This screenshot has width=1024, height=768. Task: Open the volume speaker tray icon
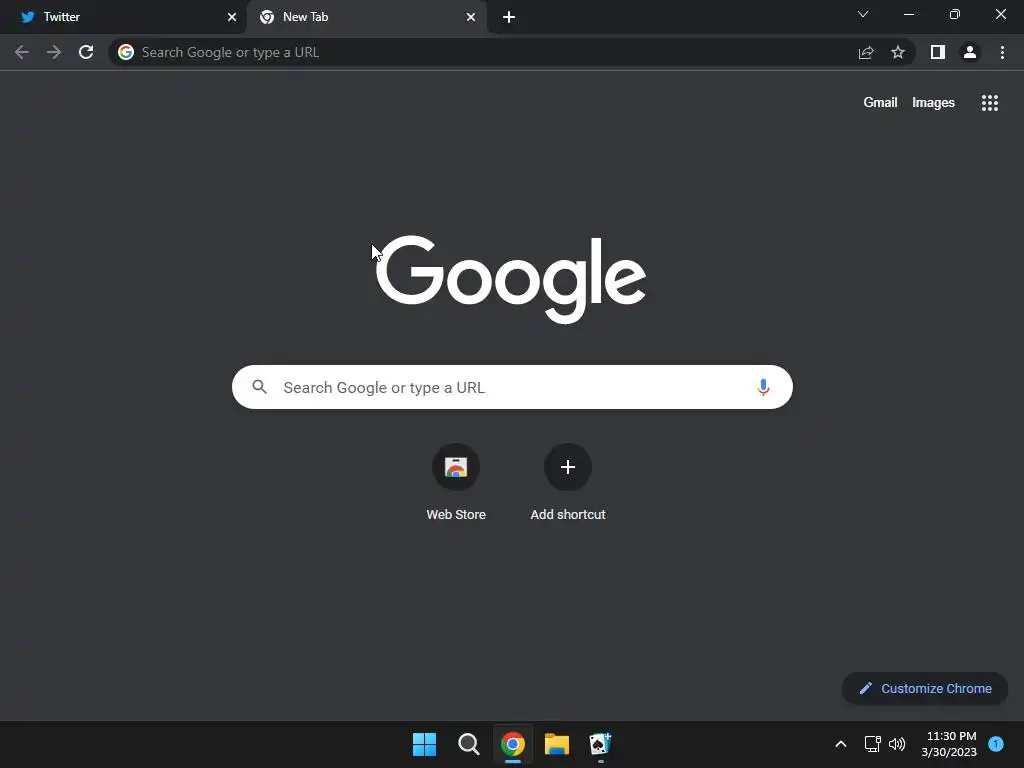(x=897, y=744)
